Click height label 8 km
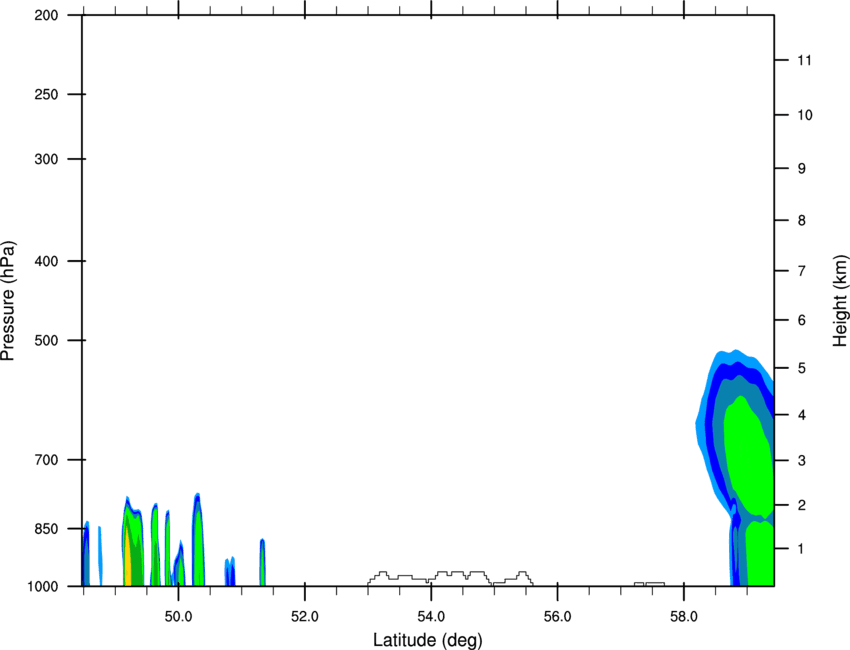The height and width of the screenshot is (650, 850). [x=801, y=220]
